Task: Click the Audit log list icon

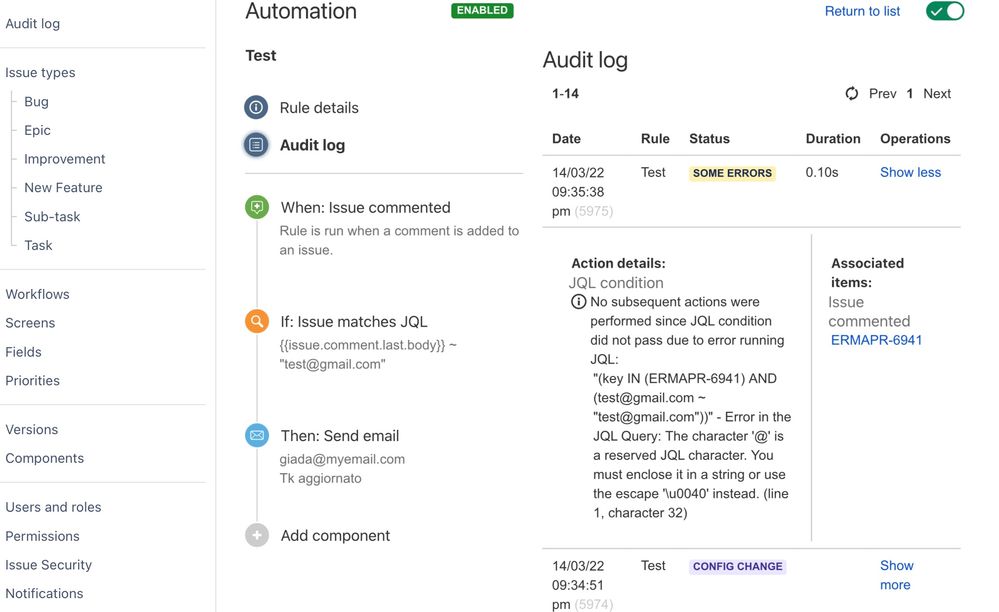Action: [256, 145]
